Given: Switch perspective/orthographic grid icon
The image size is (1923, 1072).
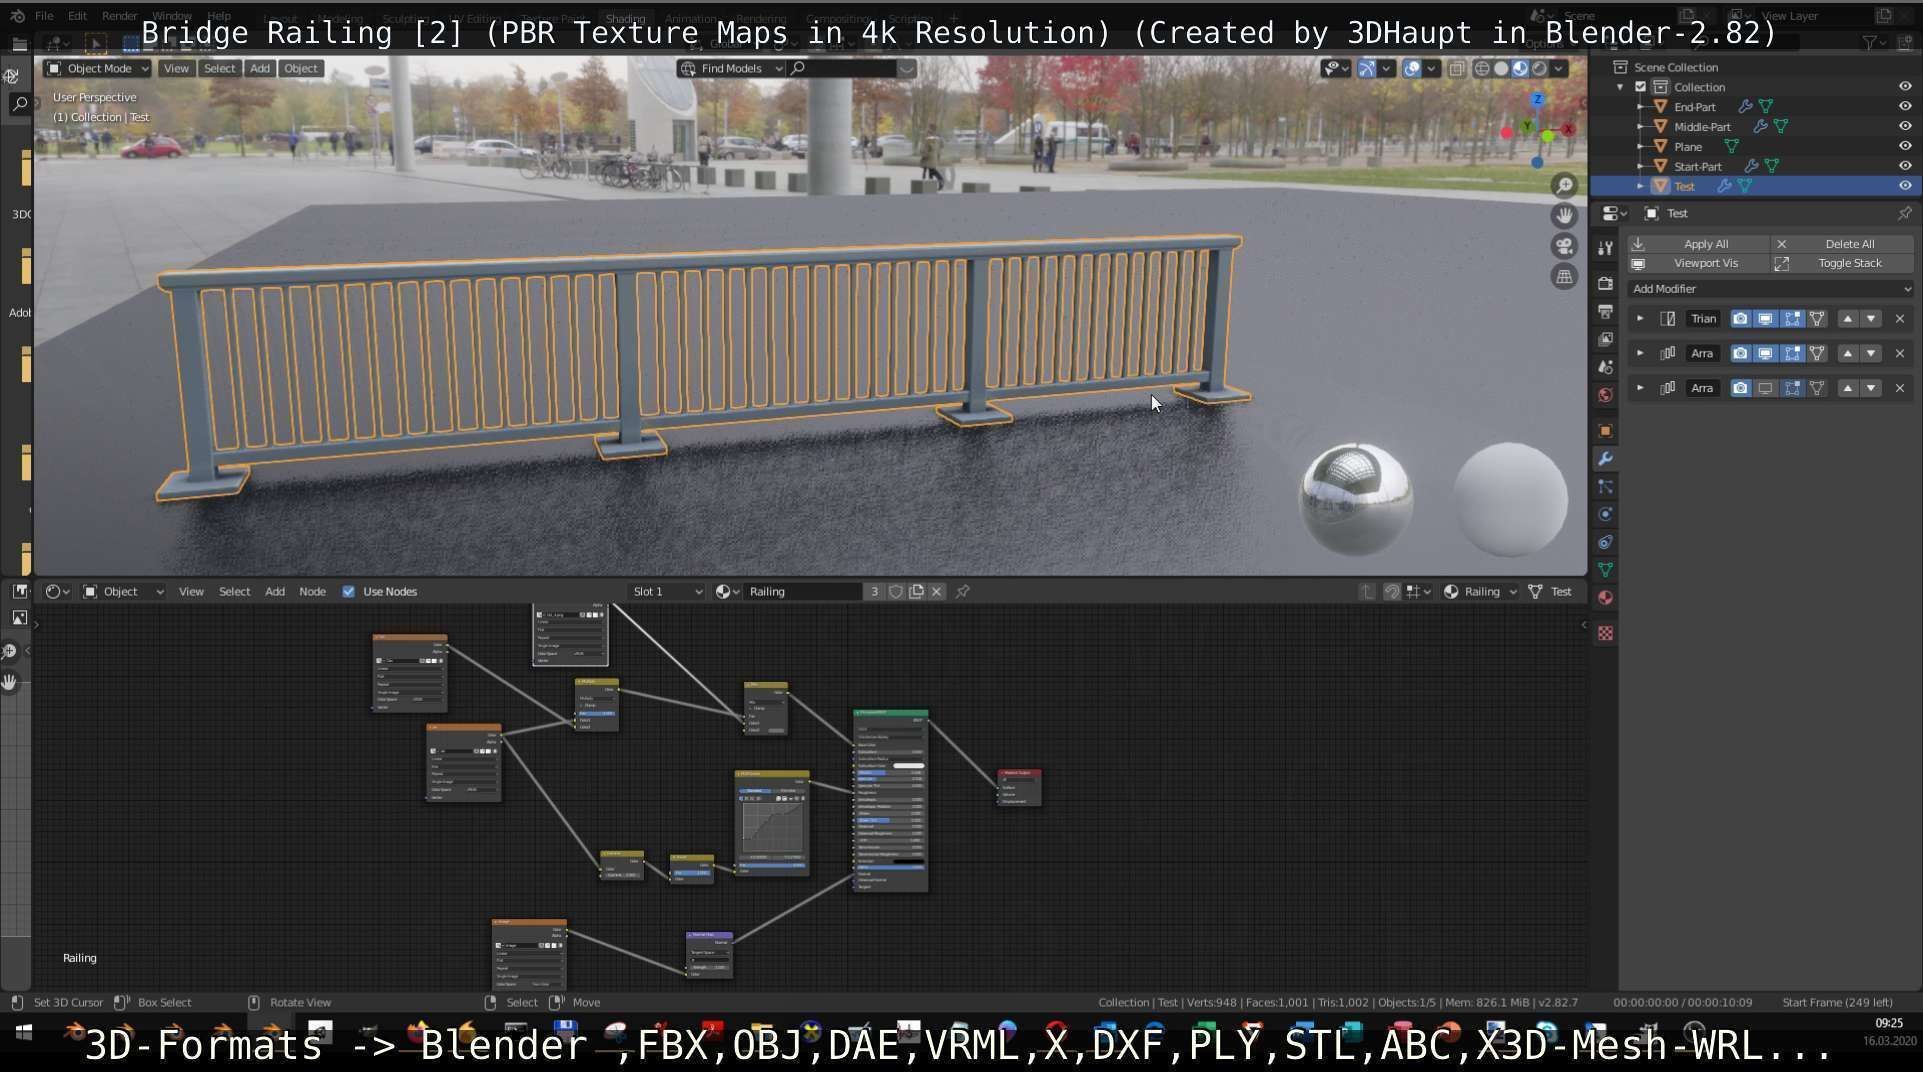Looking at the screenshot, I should coord(1564,276).
